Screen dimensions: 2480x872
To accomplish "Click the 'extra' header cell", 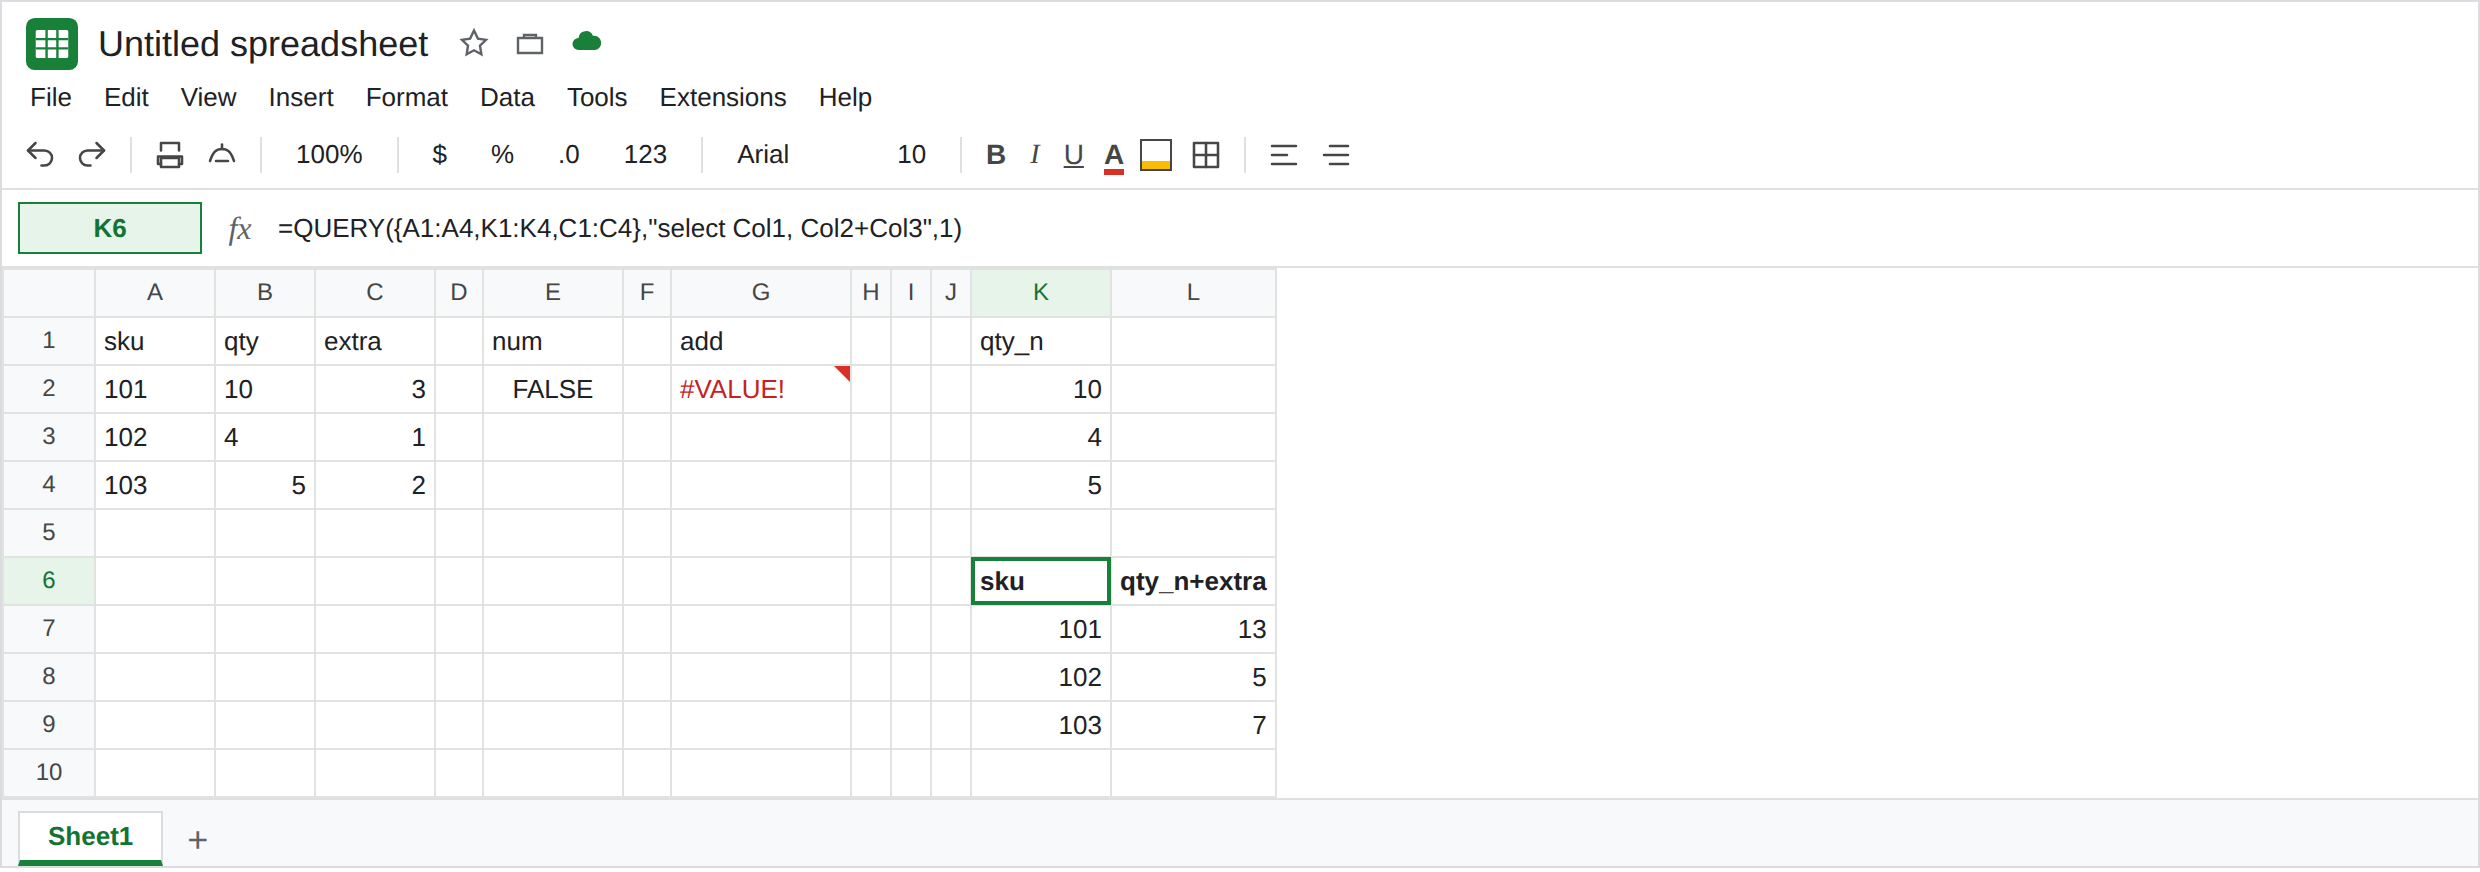I will 375,341.
